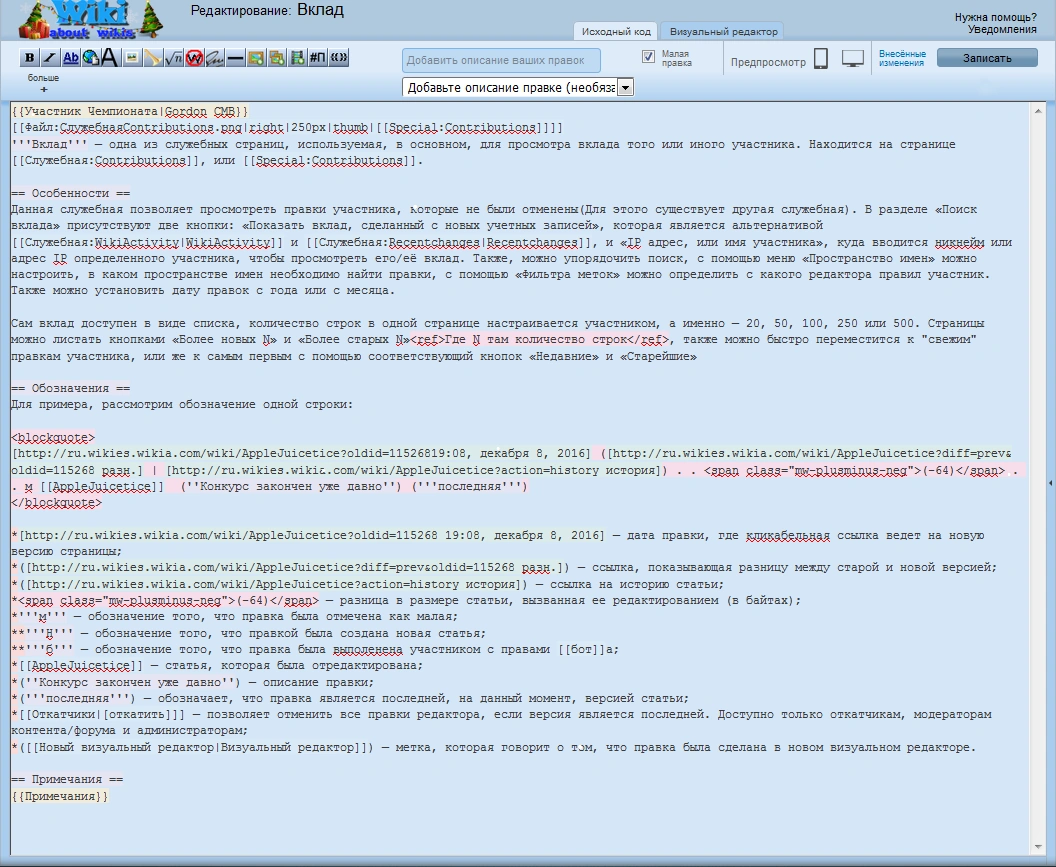Insert internal link with the Ab icon
The width and height of the screenshot is (1056, 867).
point(71,58)
